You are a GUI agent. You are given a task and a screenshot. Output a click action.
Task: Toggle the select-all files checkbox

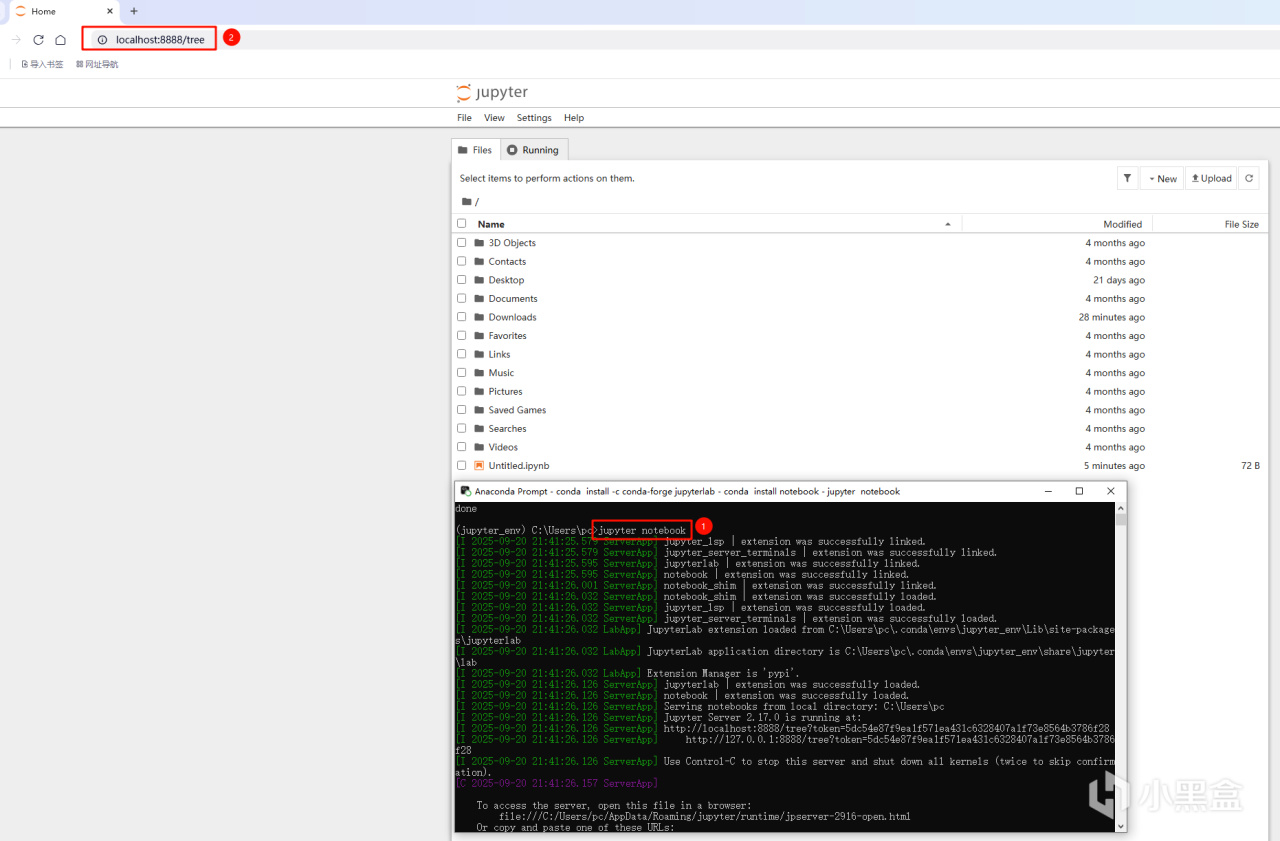461,224
